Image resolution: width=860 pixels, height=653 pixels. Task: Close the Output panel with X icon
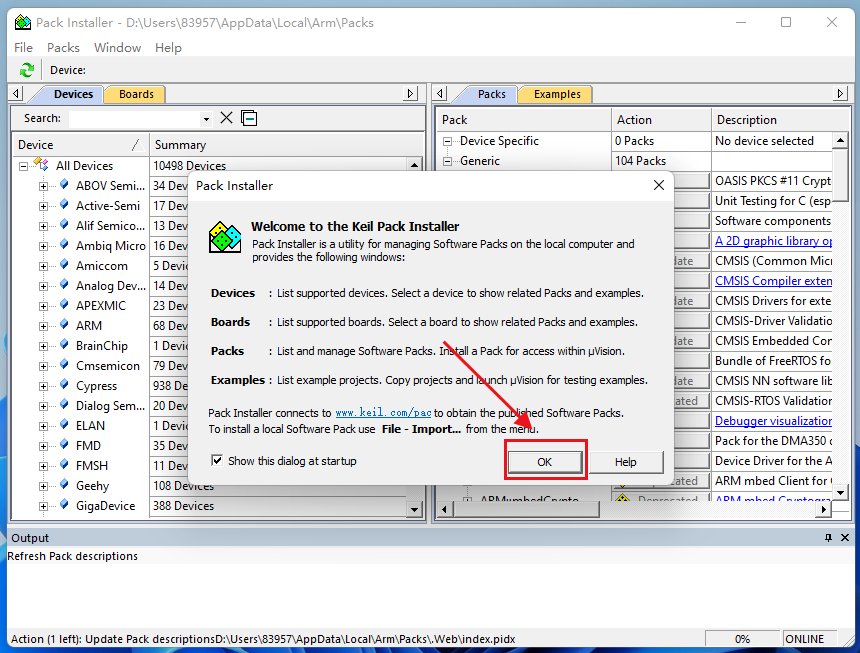pyautogui.click(x=845, y=538)
